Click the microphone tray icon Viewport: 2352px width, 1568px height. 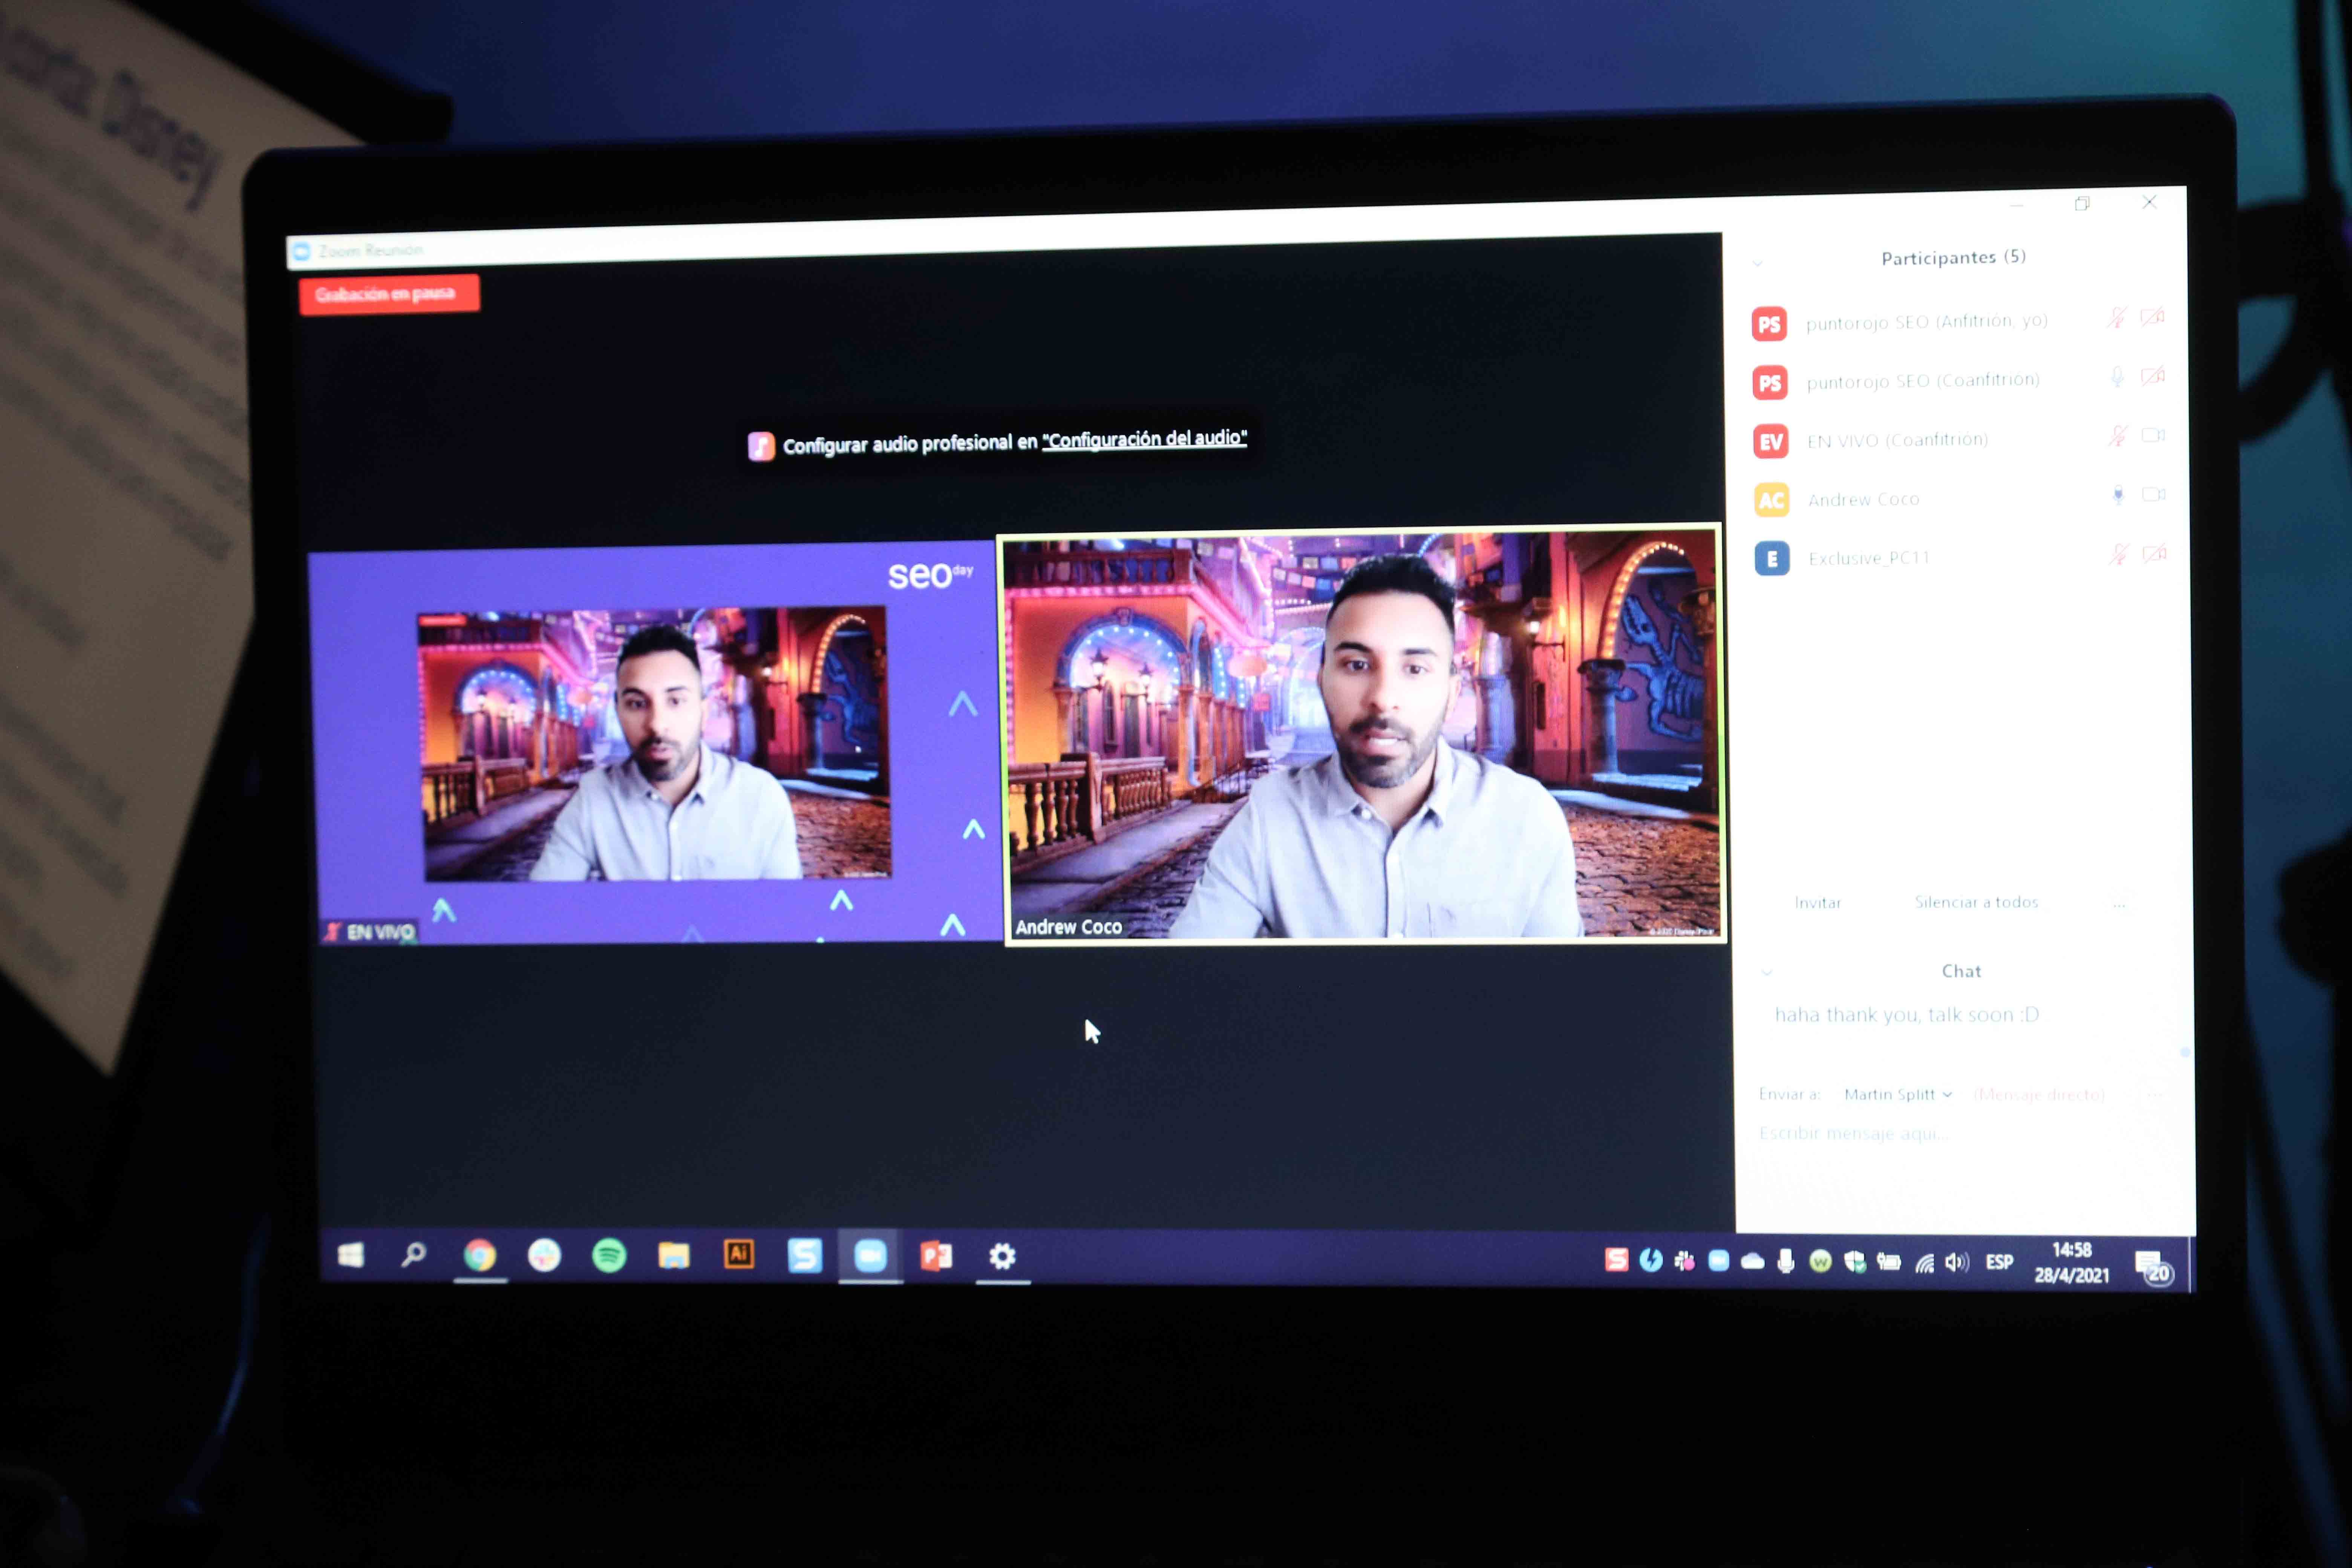[1786, 1262]
